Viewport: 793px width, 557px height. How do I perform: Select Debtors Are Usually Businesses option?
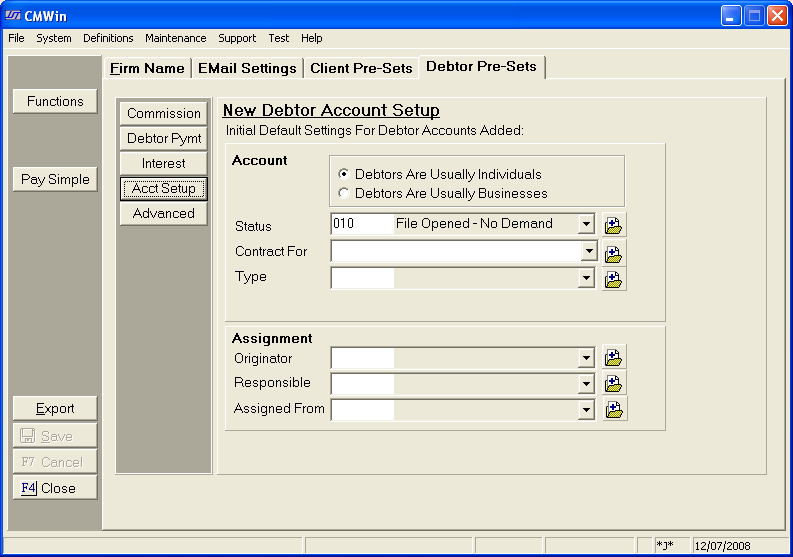pyautogui.click(x=344, y=193)
